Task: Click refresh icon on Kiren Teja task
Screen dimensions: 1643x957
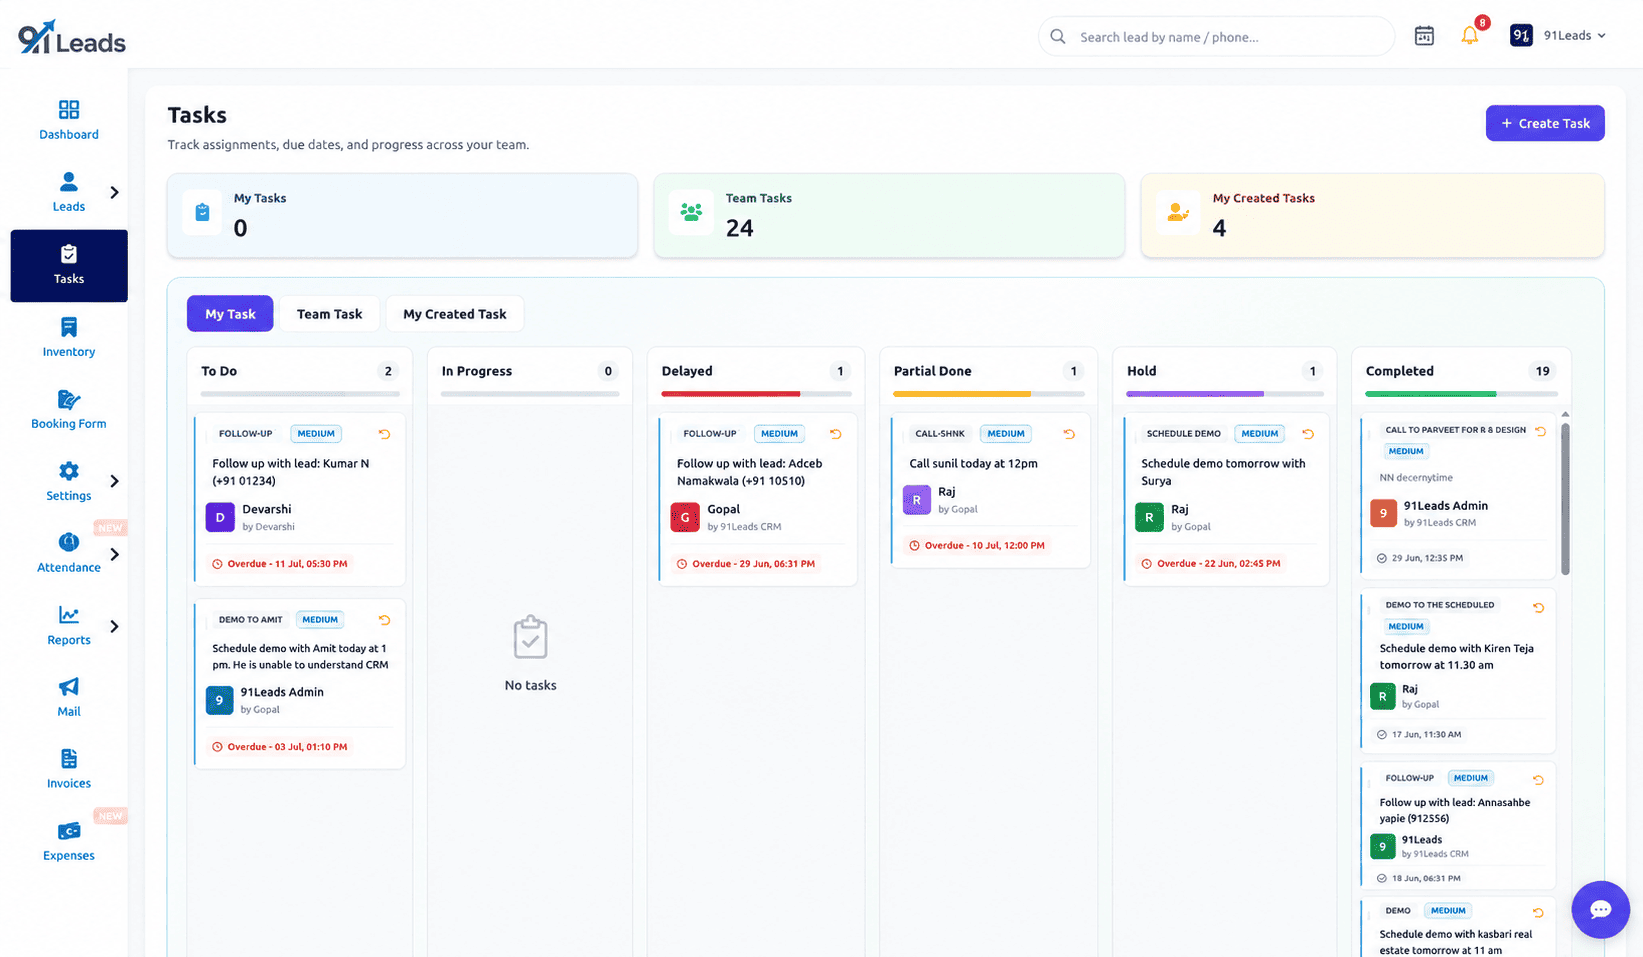Action: pyautogui.click(x=1539, y=607)
